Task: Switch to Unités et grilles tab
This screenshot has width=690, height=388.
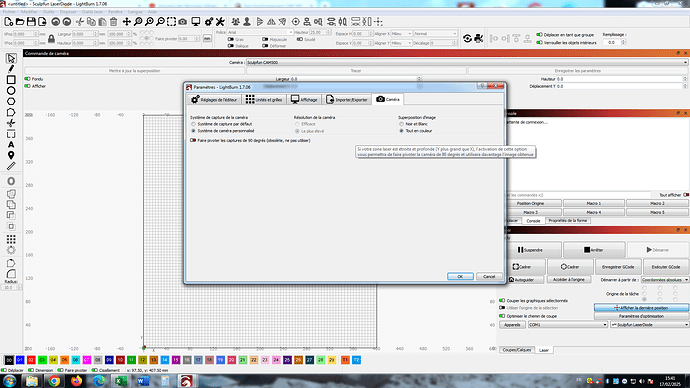Action: (x=264, y=99)
